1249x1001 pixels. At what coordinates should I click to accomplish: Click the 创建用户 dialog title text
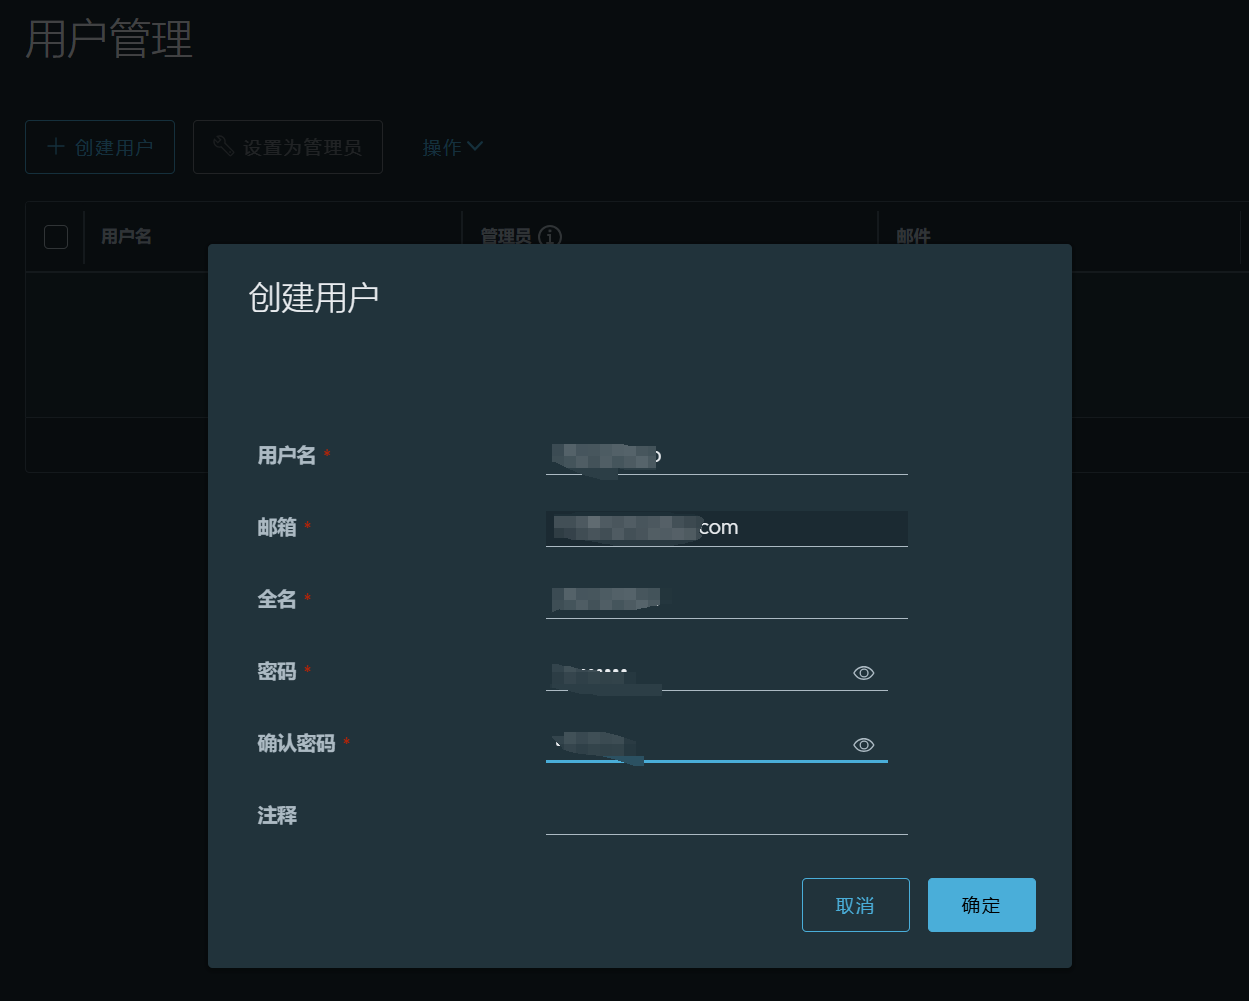point(313,298)
